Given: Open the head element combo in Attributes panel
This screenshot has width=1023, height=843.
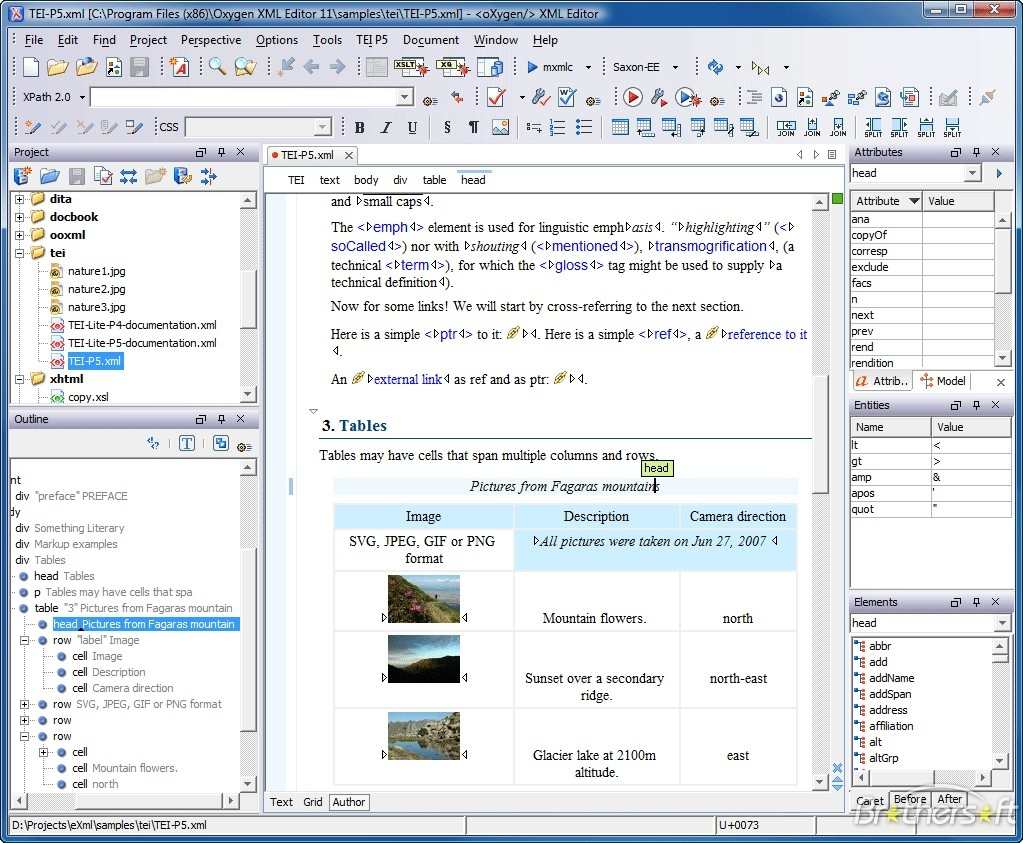Looking at the screenshot, I should [973, 173].
